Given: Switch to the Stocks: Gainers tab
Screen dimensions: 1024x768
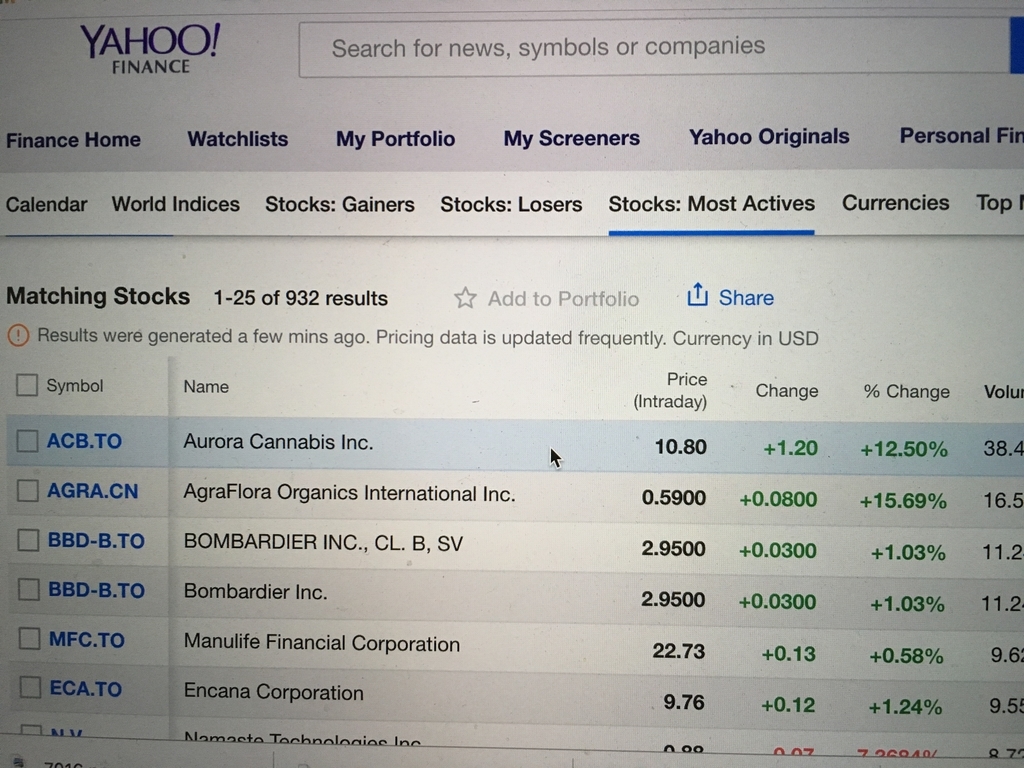Looking at the screenshot, I should point(340,204).
